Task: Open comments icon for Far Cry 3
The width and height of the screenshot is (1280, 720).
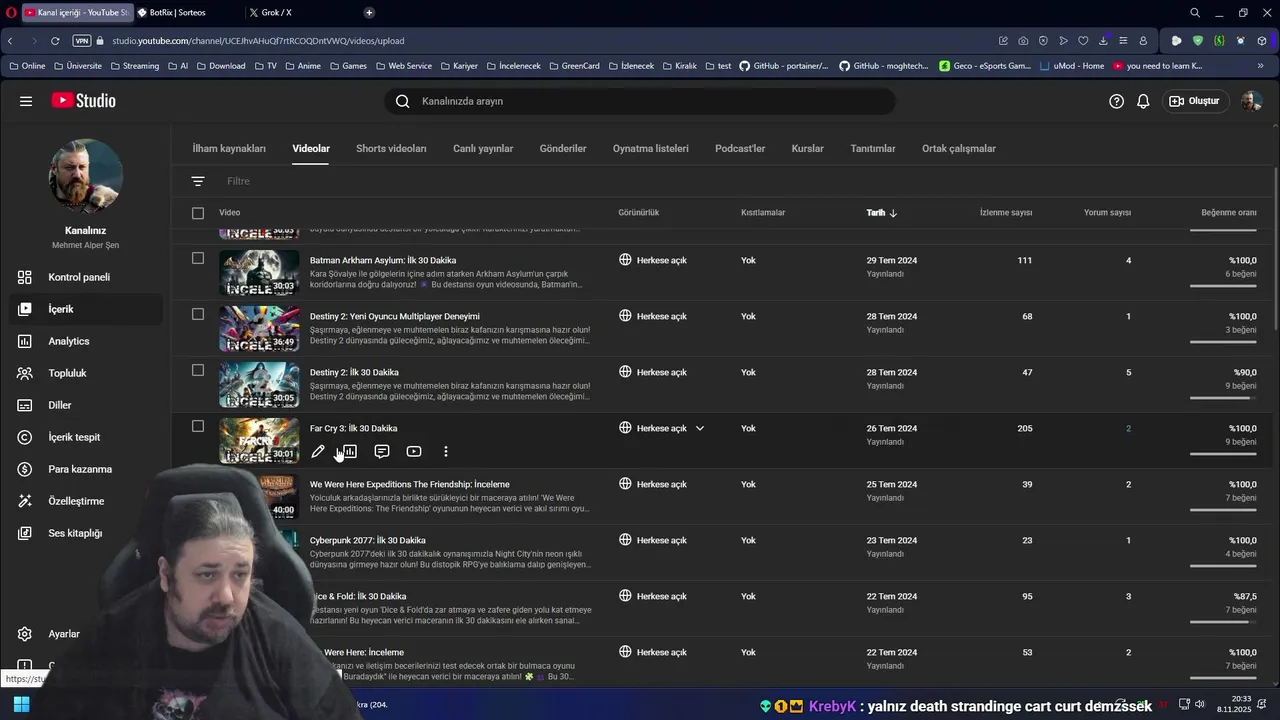Action: pos(382,452)
